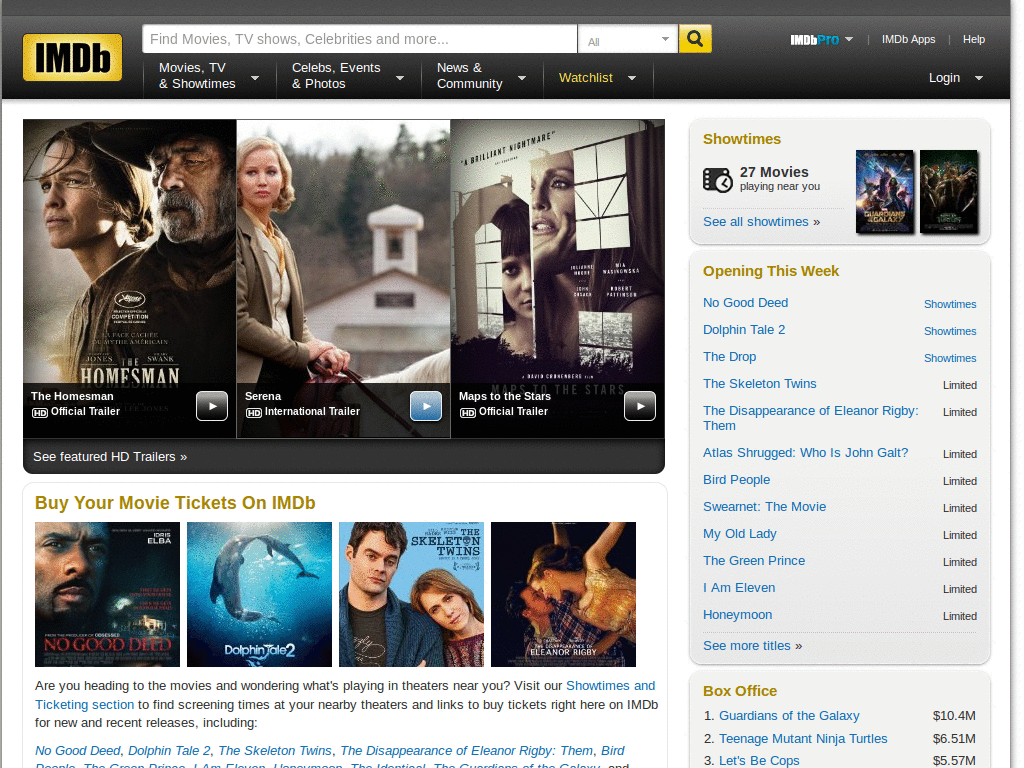Expand the News & Community menu
This screenshot has height=768, width=1024.
coord(481,76)
